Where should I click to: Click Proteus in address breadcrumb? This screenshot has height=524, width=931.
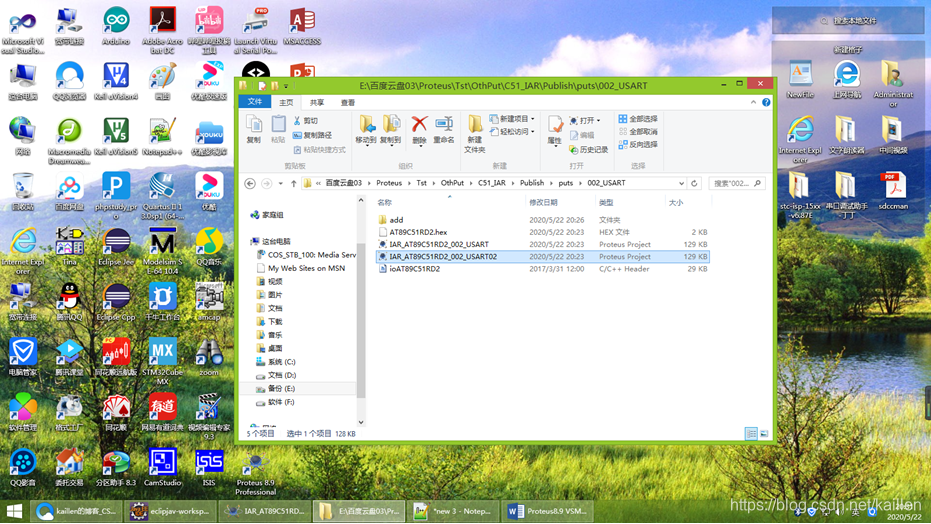tap(389, 183)
